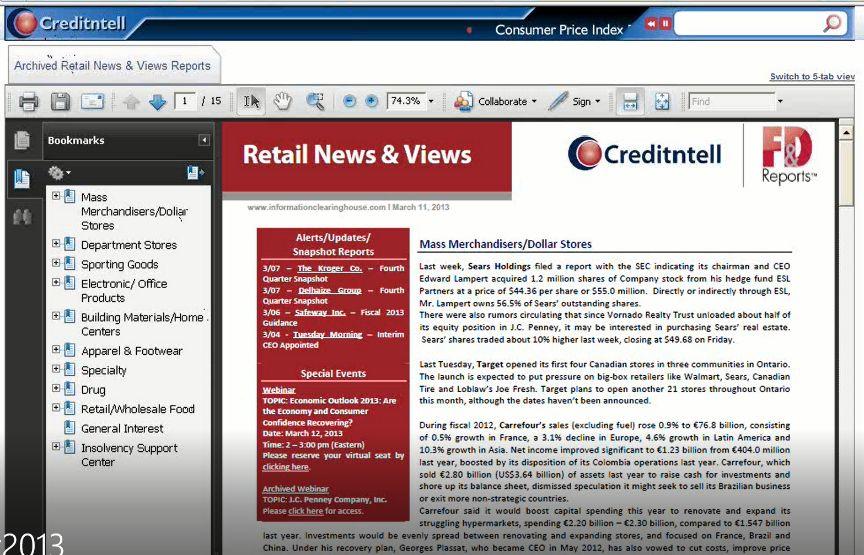864x555 pixels.
Task: Open the search binoculars panel icon
Action: click(22, 217)
